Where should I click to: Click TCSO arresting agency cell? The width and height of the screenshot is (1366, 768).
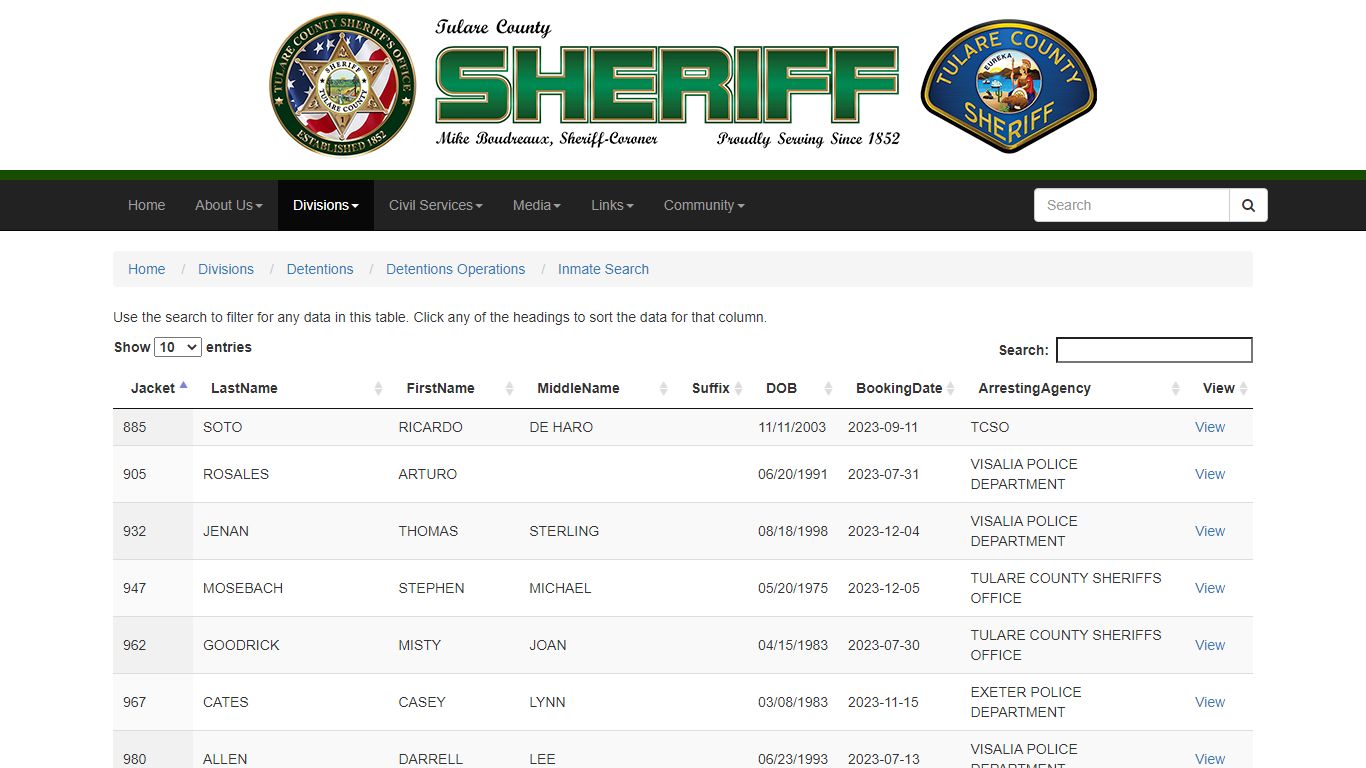tap(1073, 427)
